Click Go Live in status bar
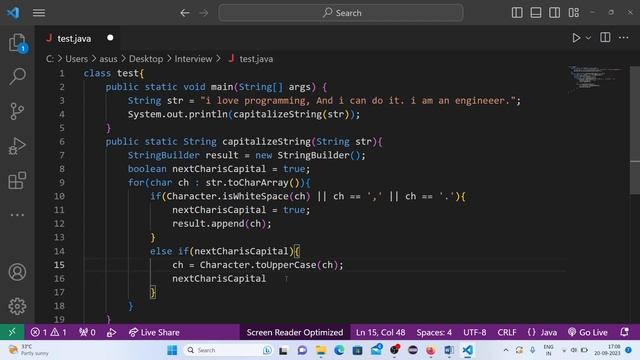The height and width of the screenshot is (360, 640). pos(588,332)
